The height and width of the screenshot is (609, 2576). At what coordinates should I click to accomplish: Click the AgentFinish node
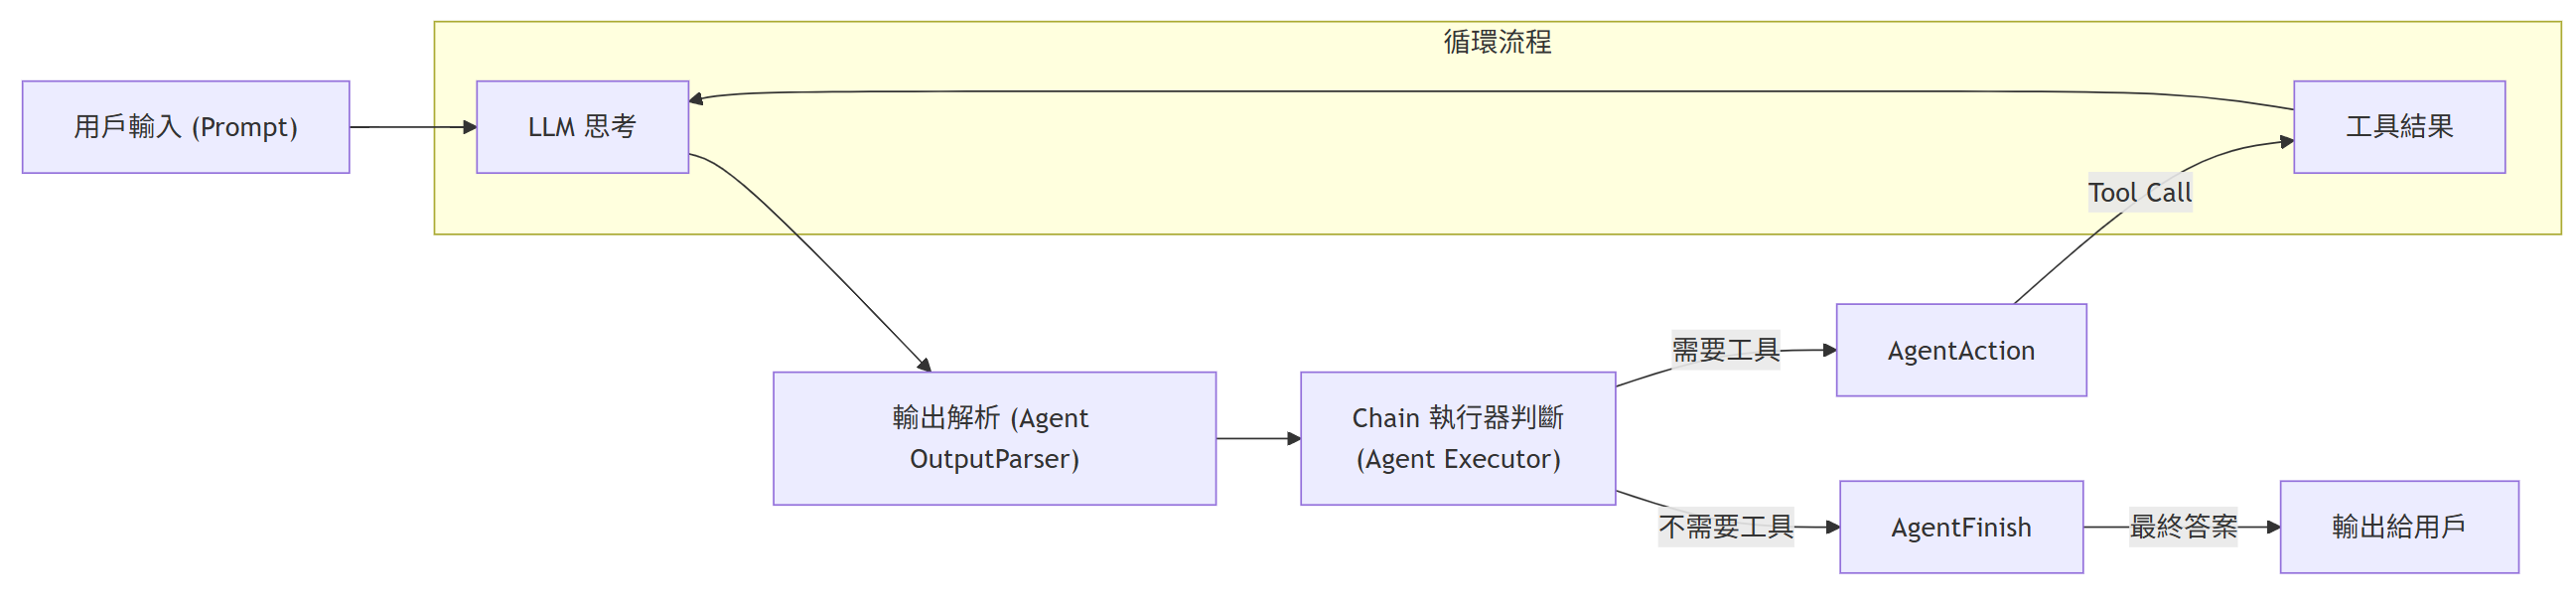(x=1960, y=527)
